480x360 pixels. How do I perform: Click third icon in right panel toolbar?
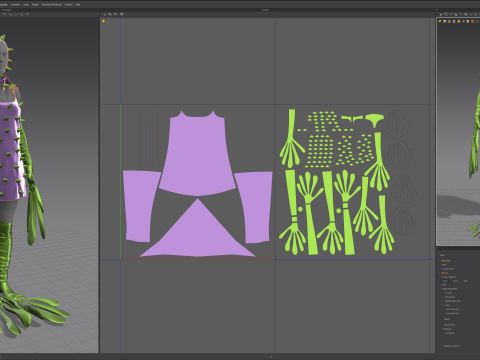450,14
